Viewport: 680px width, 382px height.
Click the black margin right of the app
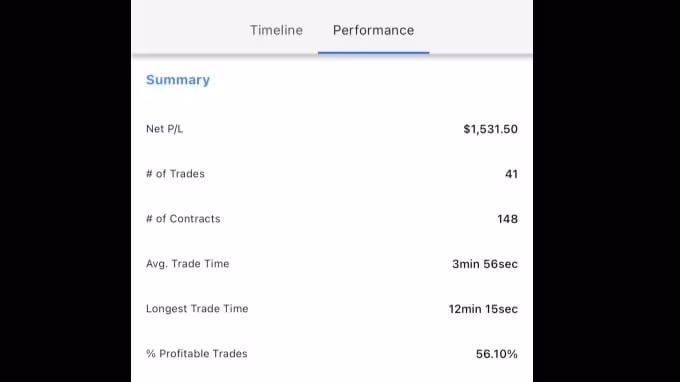(606, 191)
